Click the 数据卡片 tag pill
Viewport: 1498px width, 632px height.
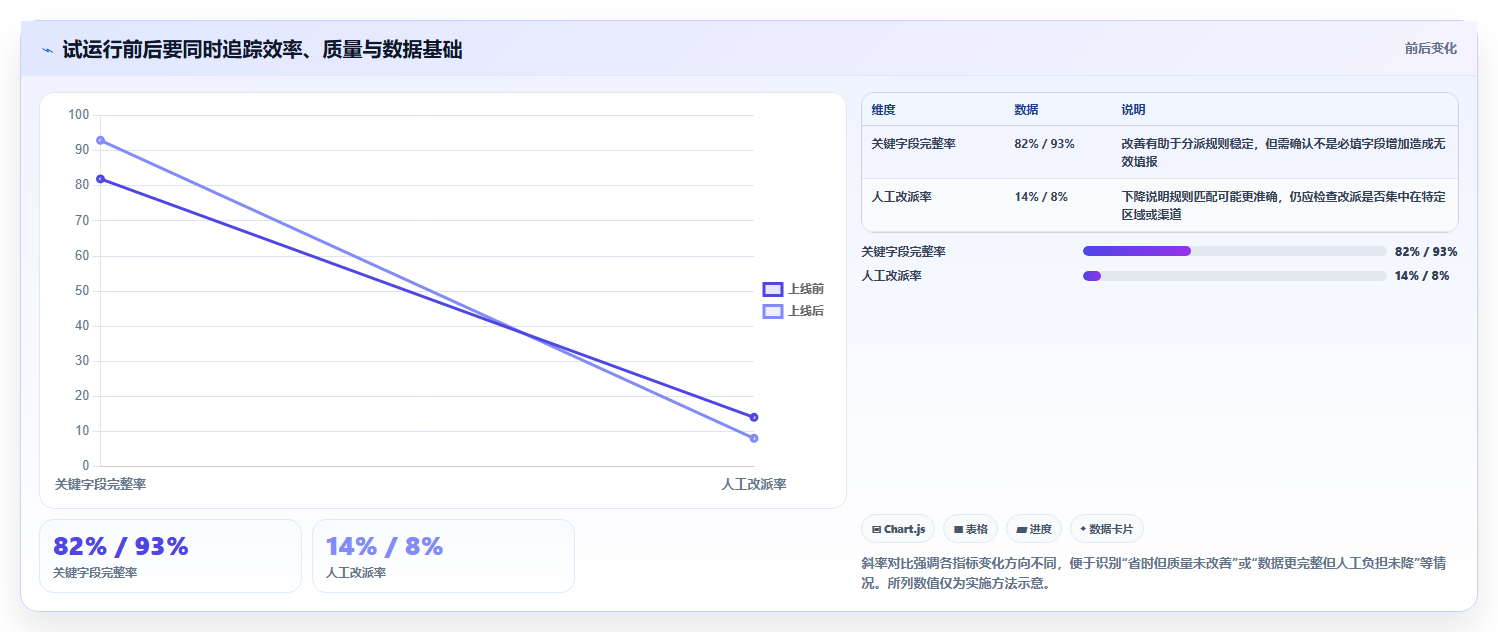(1107, 529)
